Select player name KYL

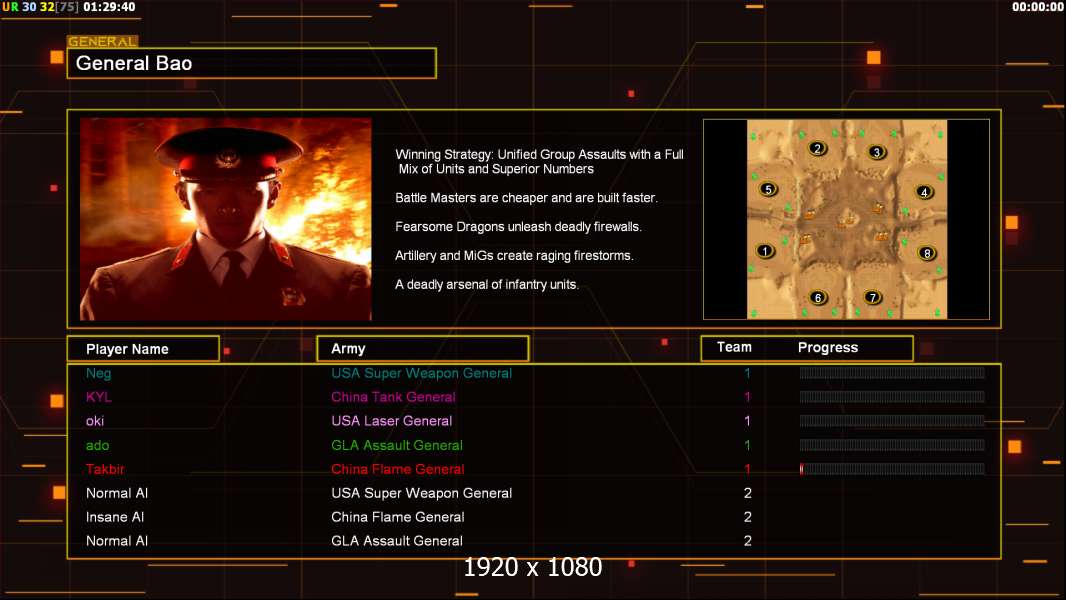pos(99,397)
